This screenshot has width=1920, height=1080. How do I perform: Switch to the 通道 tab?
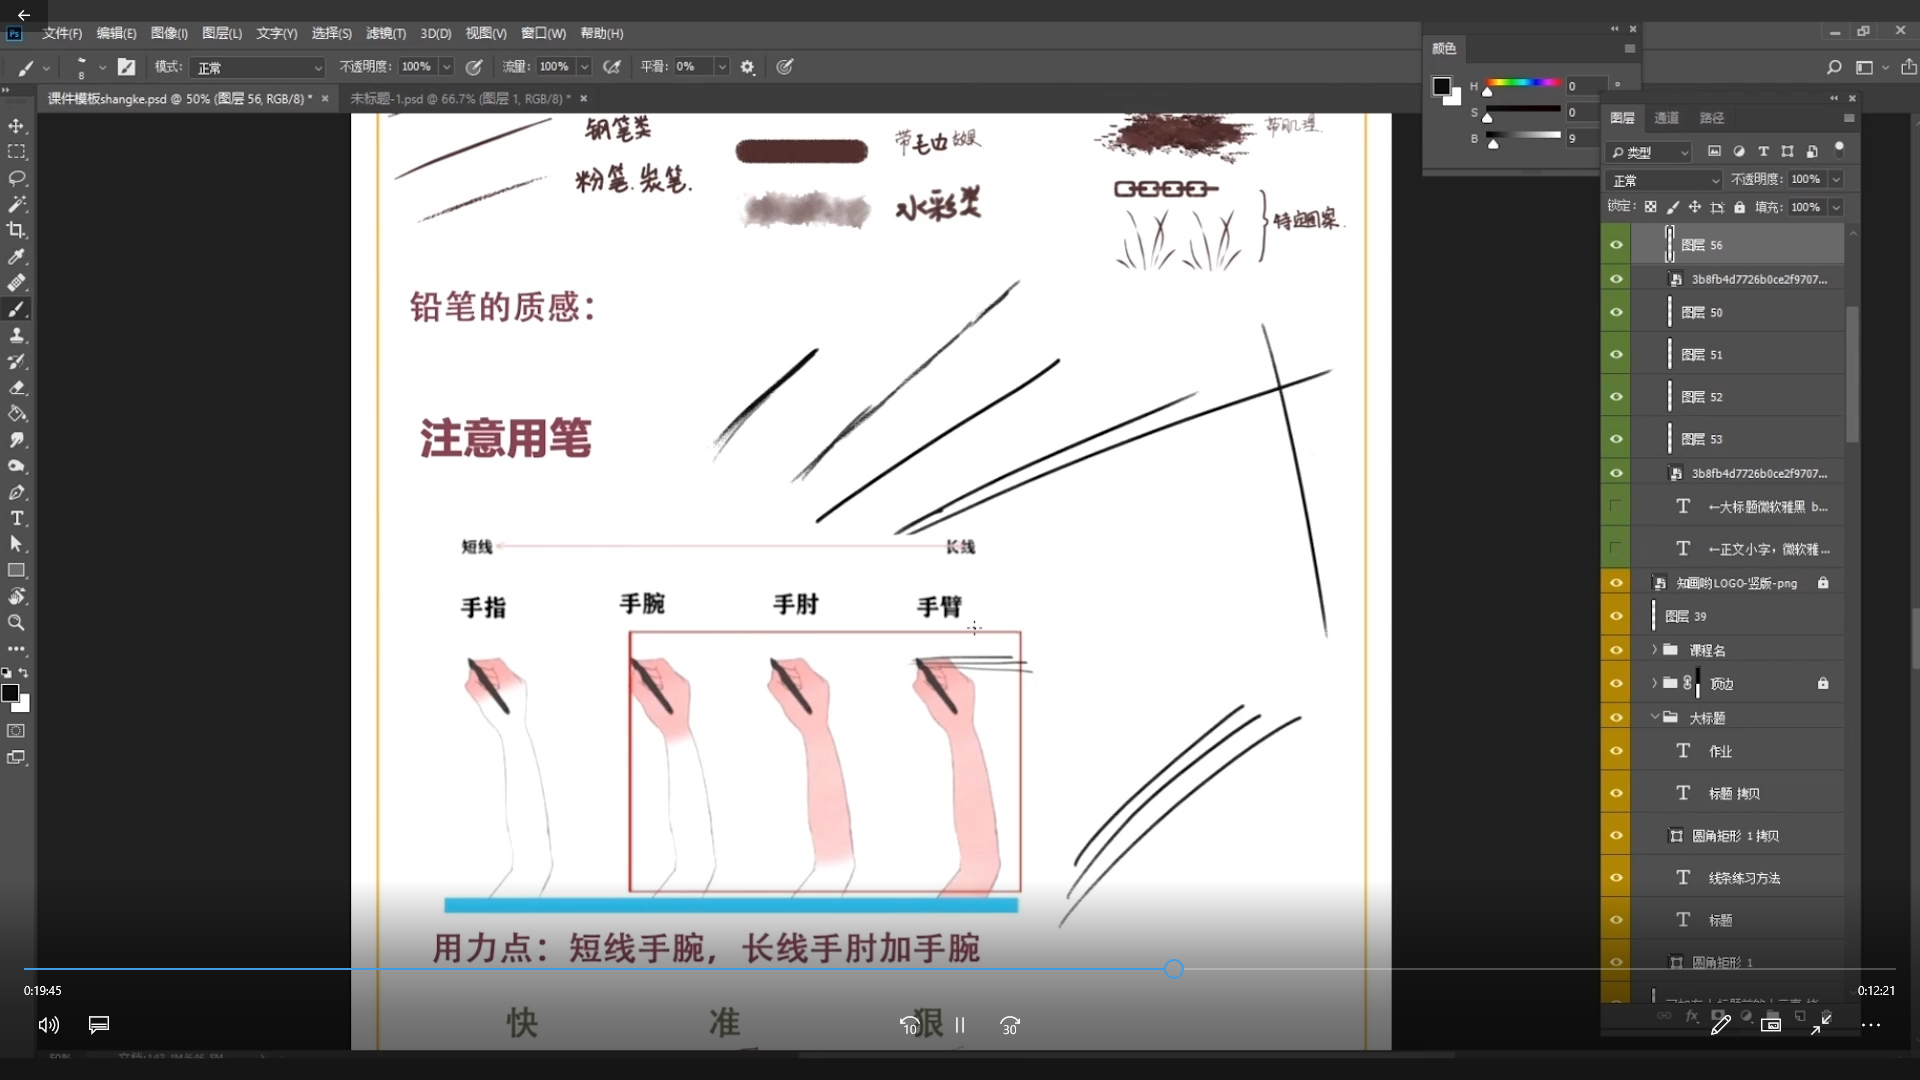pyautogui.click(x=1666, y=118)
